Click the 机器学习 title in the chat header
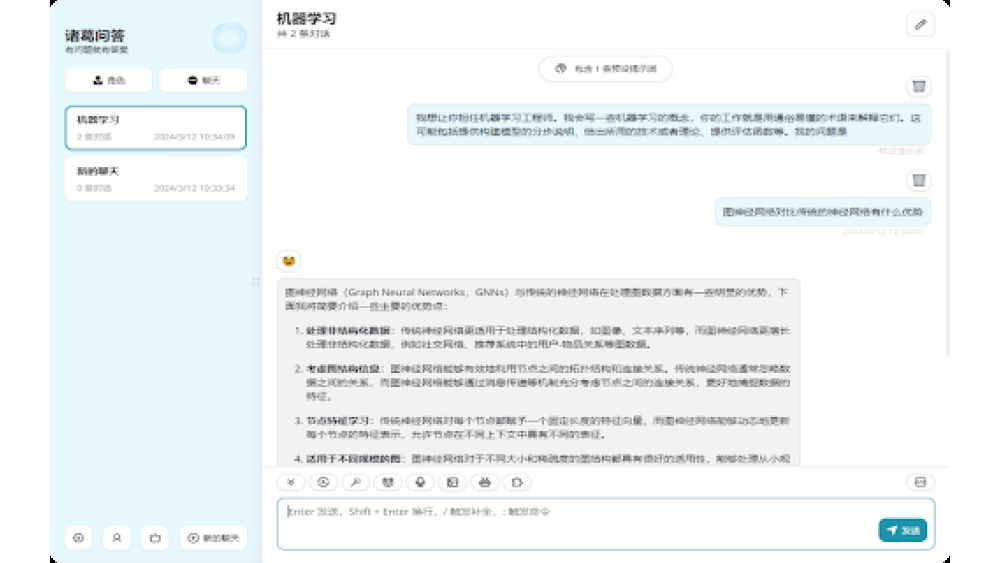The height and width of the screenshot is (563, 1000). 307,18
